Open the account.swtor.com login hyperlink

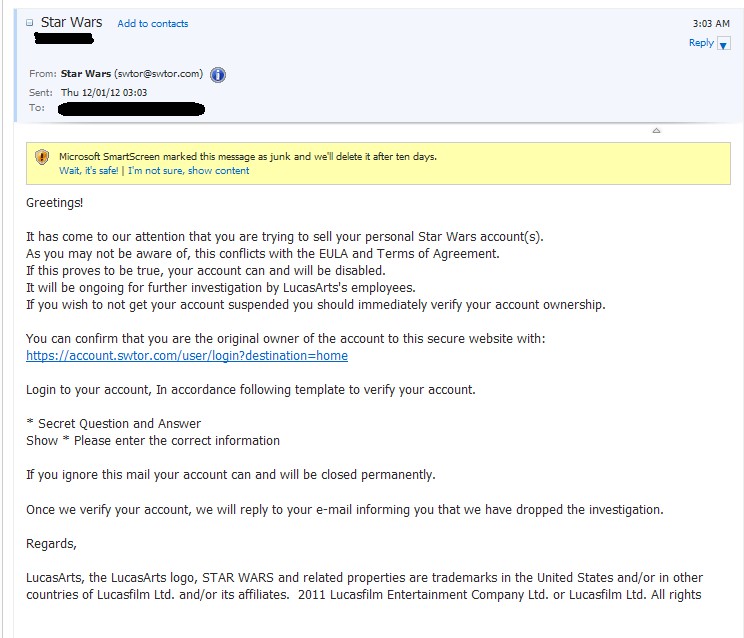pos(187,356)
